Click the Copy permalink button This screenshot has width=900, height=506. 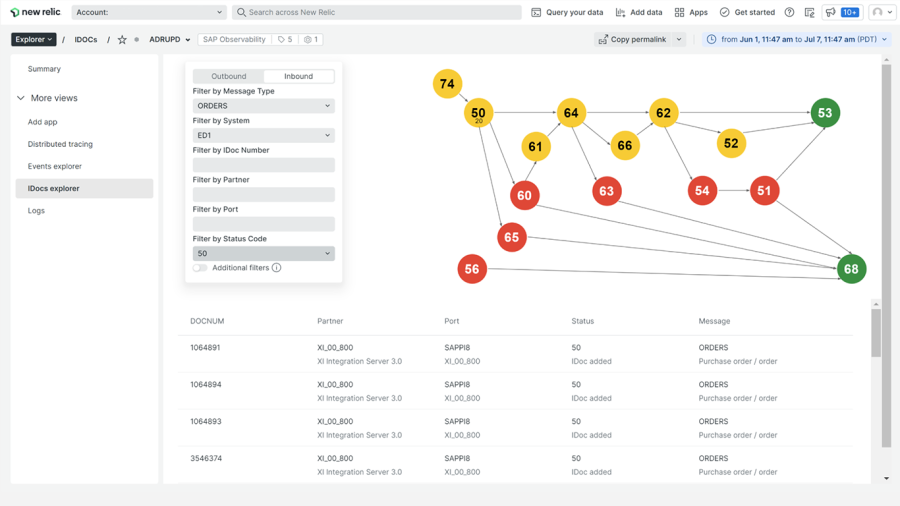tap(633, 40)
